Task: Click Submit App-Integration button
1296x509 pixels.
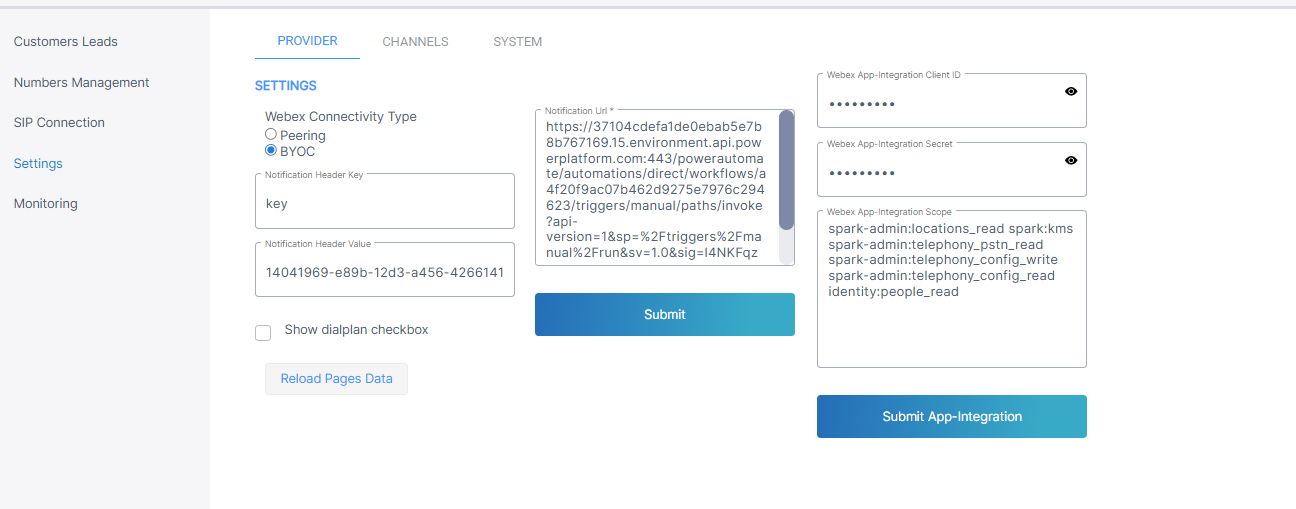Action: pos(951,416)
